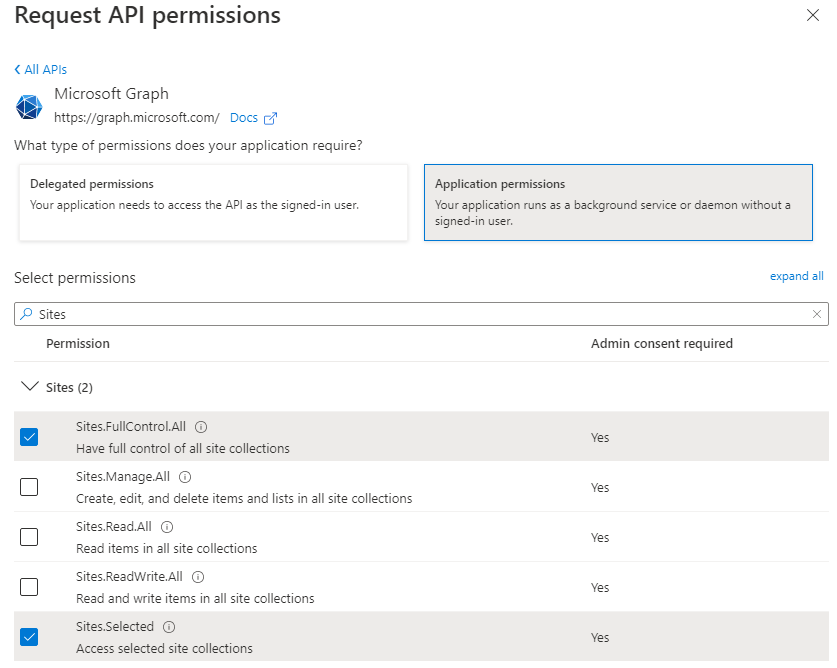Uncheck the Sites.FullControl.All checkbox
The height and width of the screenshot is (668, 837).
29,437
